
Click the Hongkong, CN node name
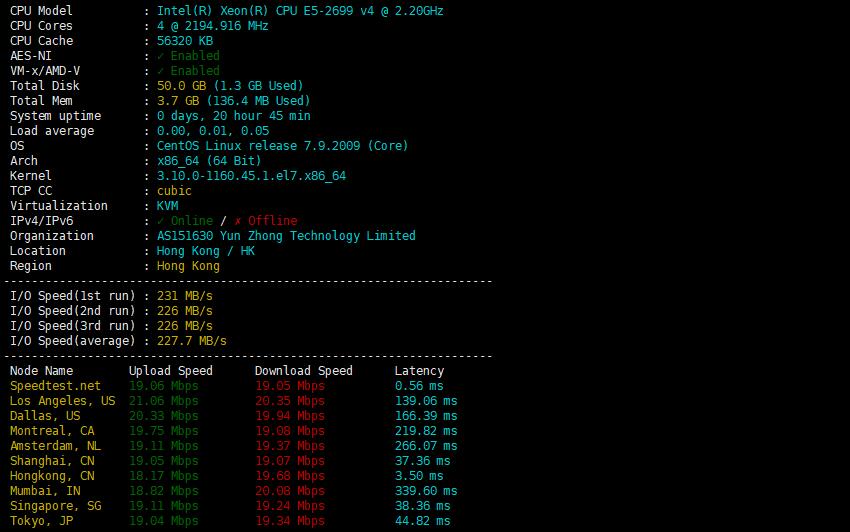(52, 476)
